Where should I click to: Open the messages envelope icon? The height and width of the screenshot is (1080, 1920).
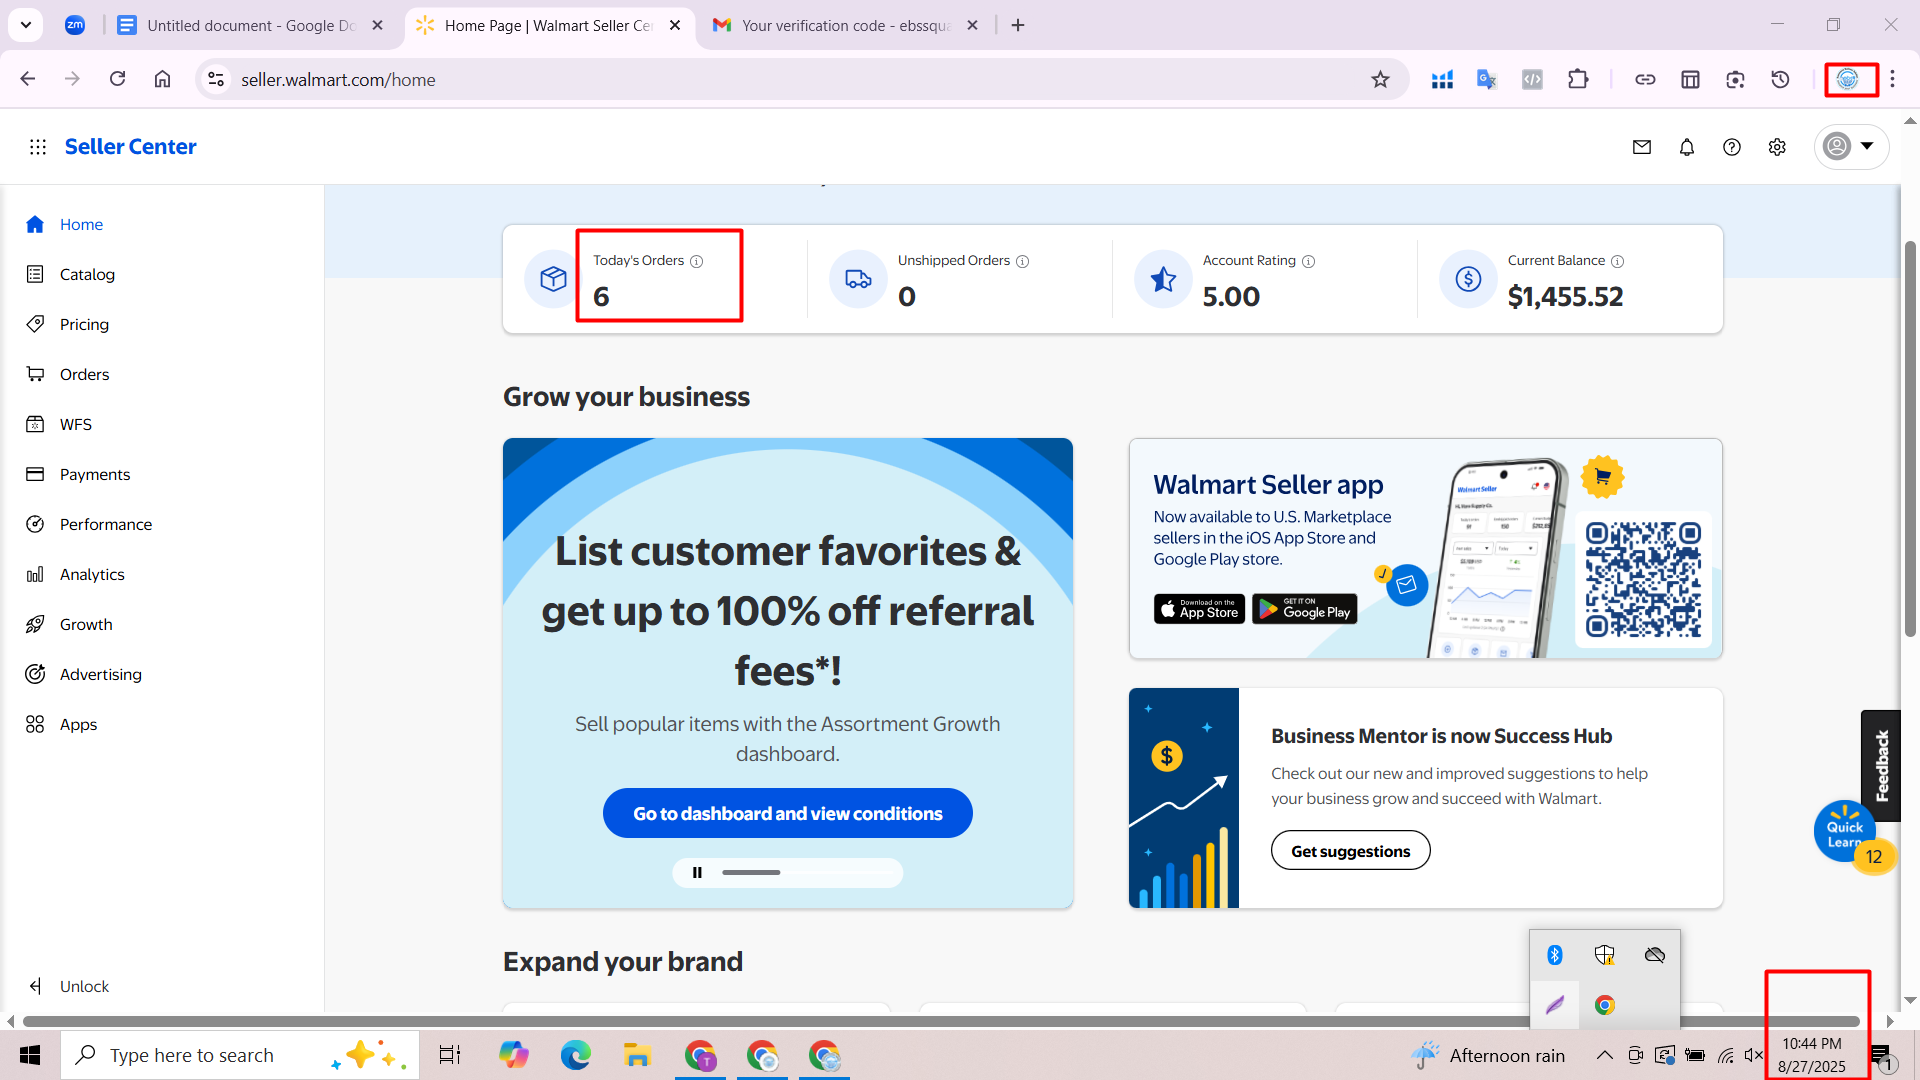pyautogui.click(x=1642, y=147)
